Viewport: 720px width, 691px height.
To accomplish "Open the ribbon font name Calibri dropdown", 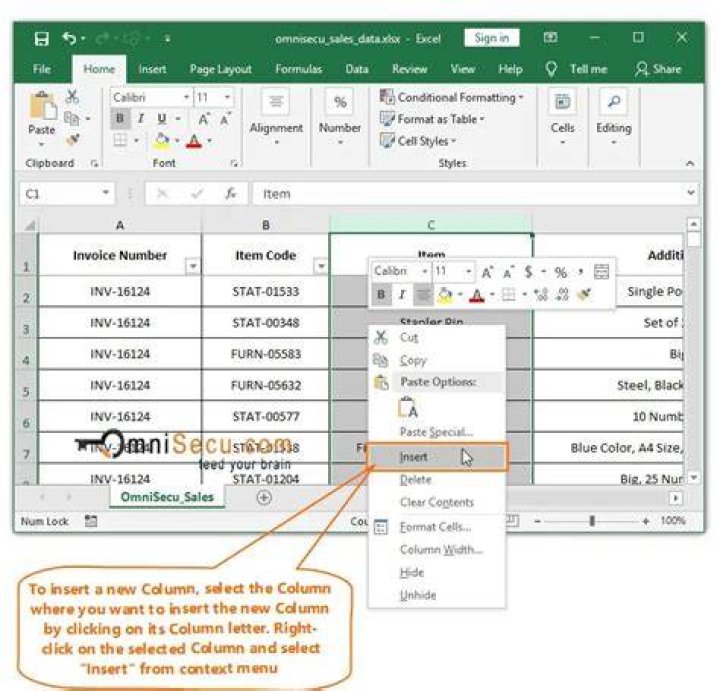I will click(x=186, y=97).
